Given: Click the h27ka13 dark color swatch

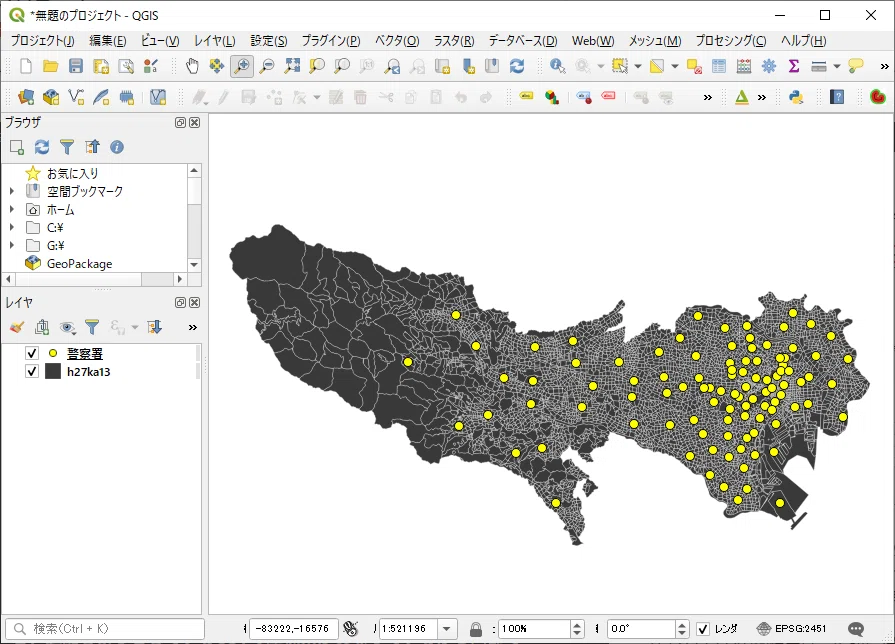Looking at the screenshot, I should [x=53, y=372].
